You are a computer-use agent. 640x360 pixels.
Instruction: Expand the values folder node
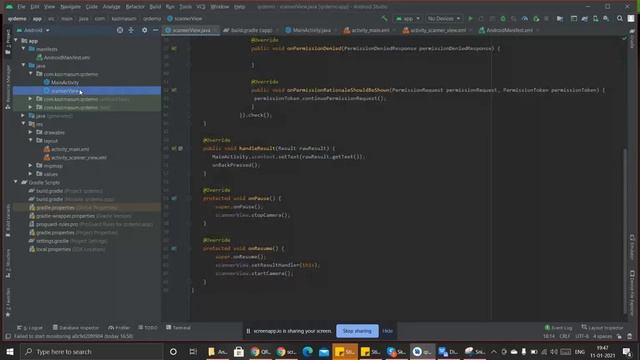[x=31, y=174]
